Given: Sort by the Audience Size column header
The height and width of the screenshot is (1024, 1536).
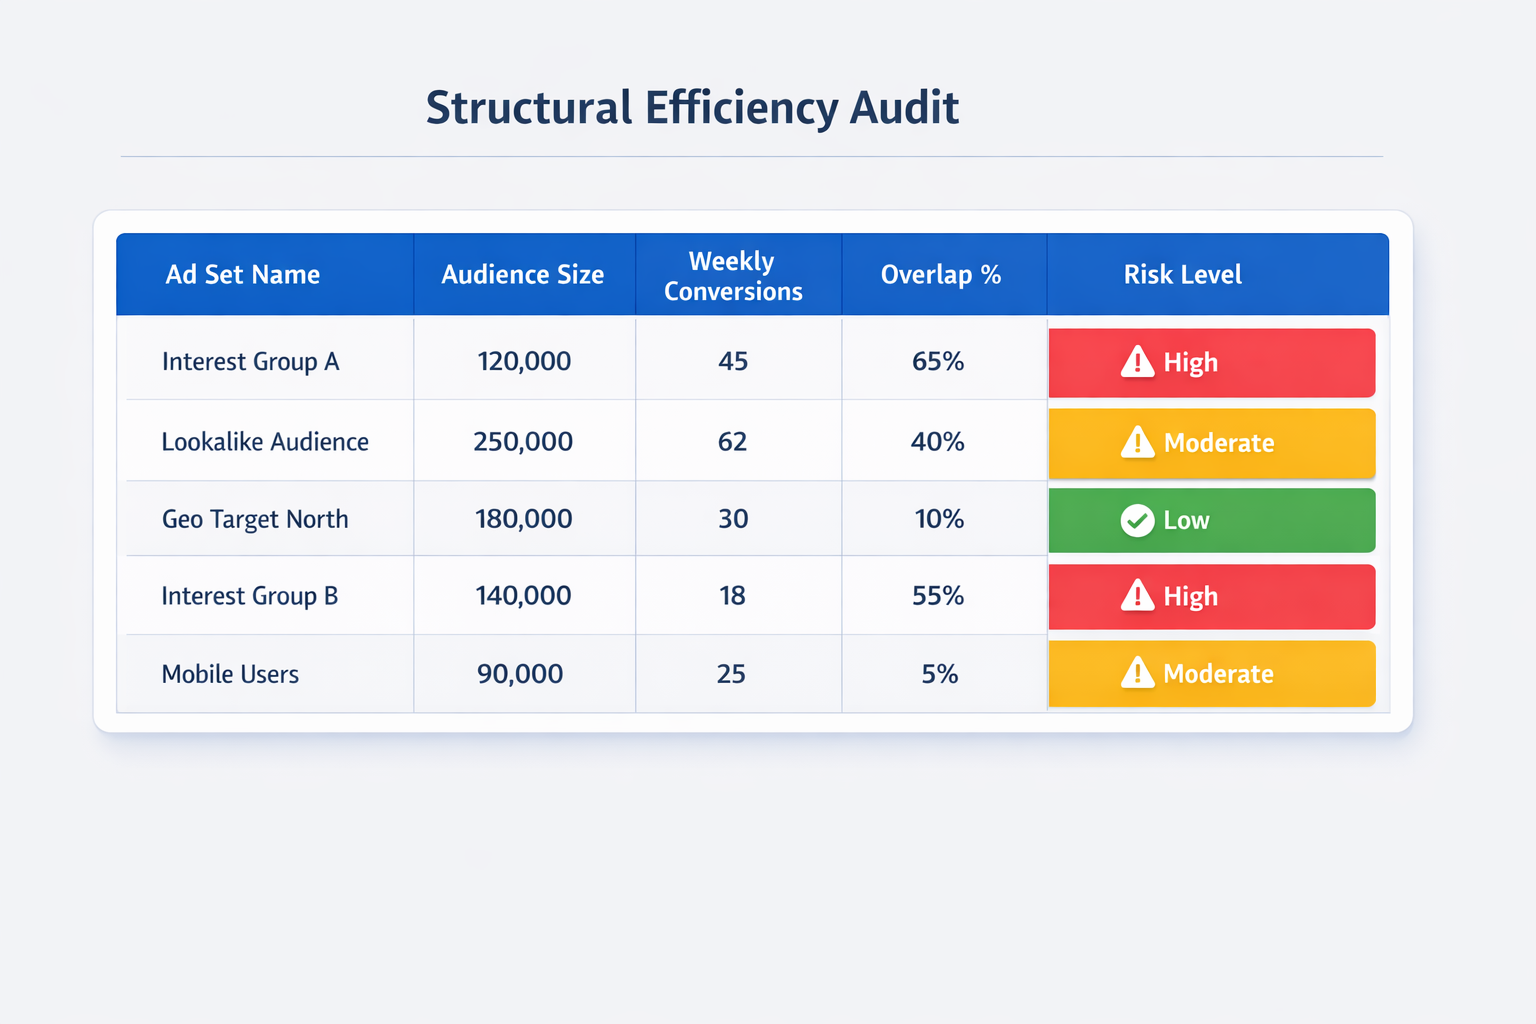Looking at the screenshot, I should [523, 274].
